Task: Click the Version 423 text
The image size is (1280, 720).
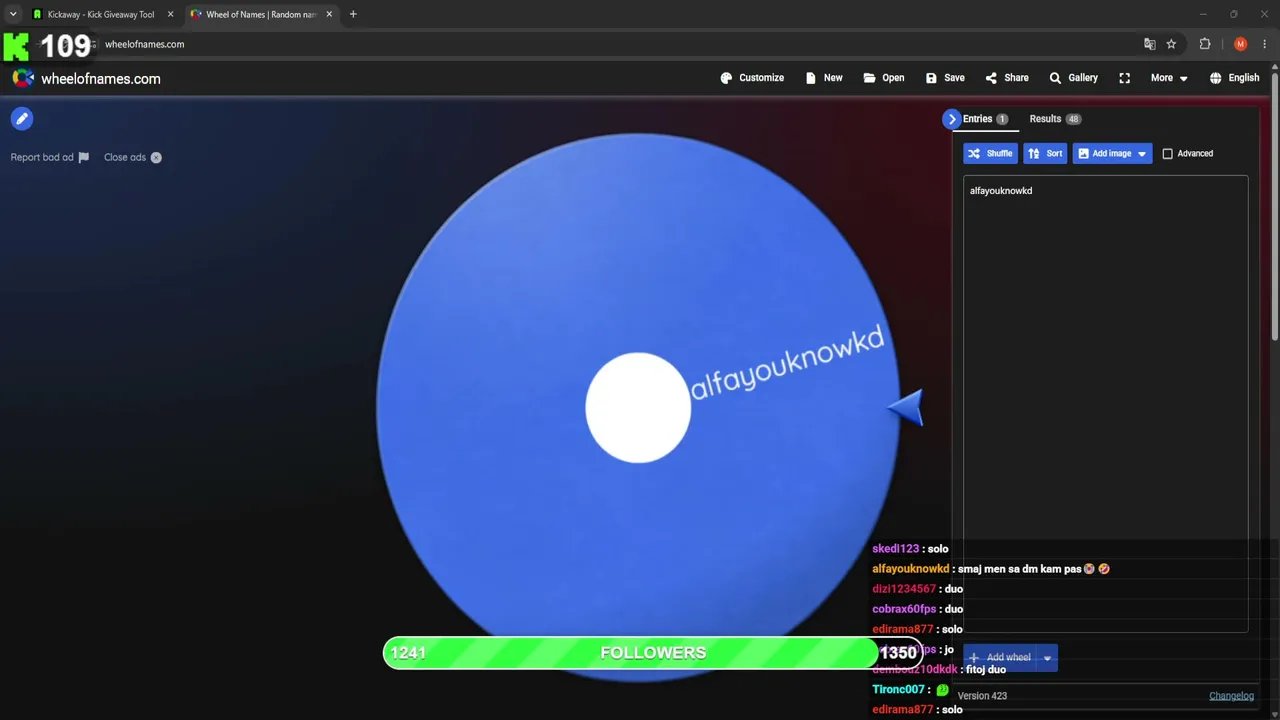Action: coord(982,696)
